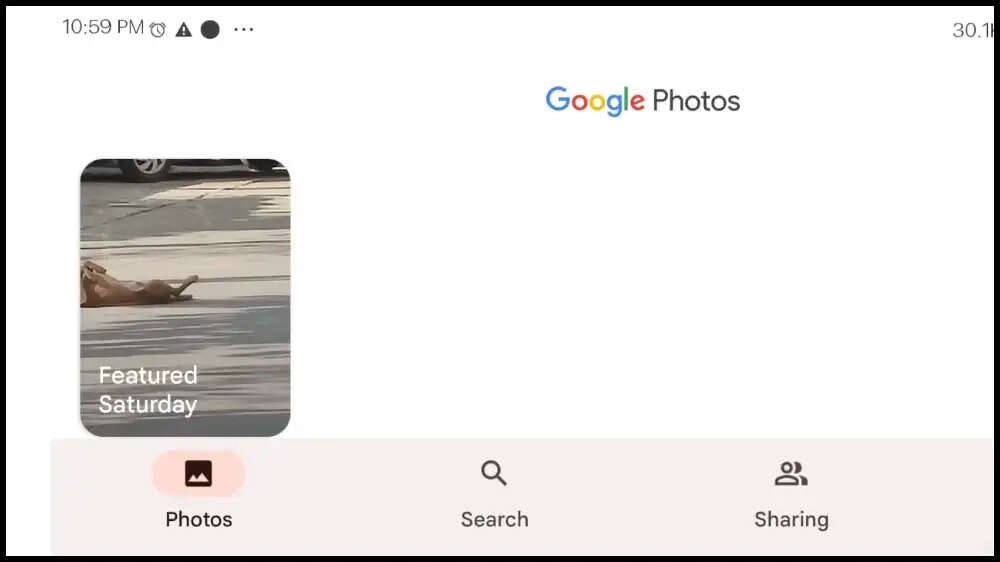1000x562 pixels.
Task: Click the "Saturday" caption on the memory
Action: tap(148, 404)
